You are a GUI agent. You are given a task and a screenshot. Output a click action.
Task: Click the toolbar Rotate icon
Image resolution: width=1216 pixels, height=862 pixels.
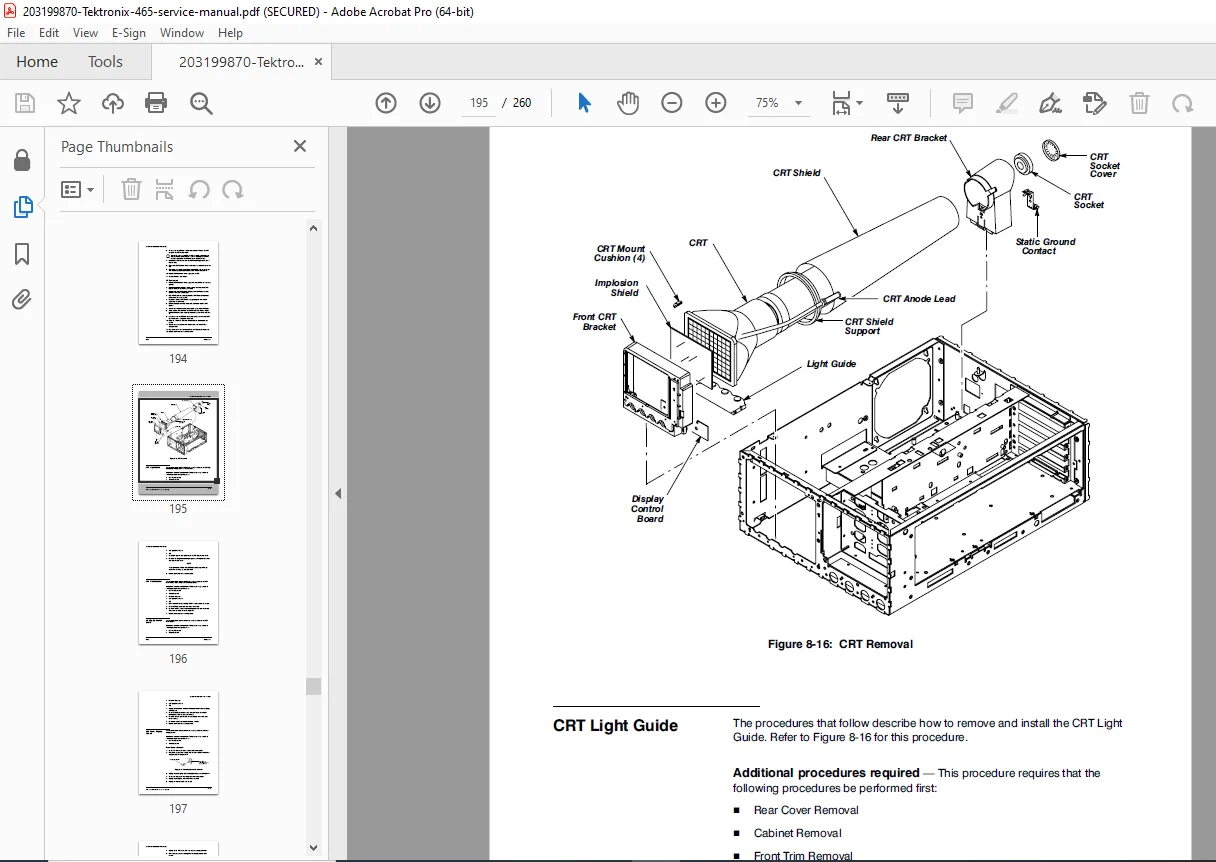[x=1183, y=103]
